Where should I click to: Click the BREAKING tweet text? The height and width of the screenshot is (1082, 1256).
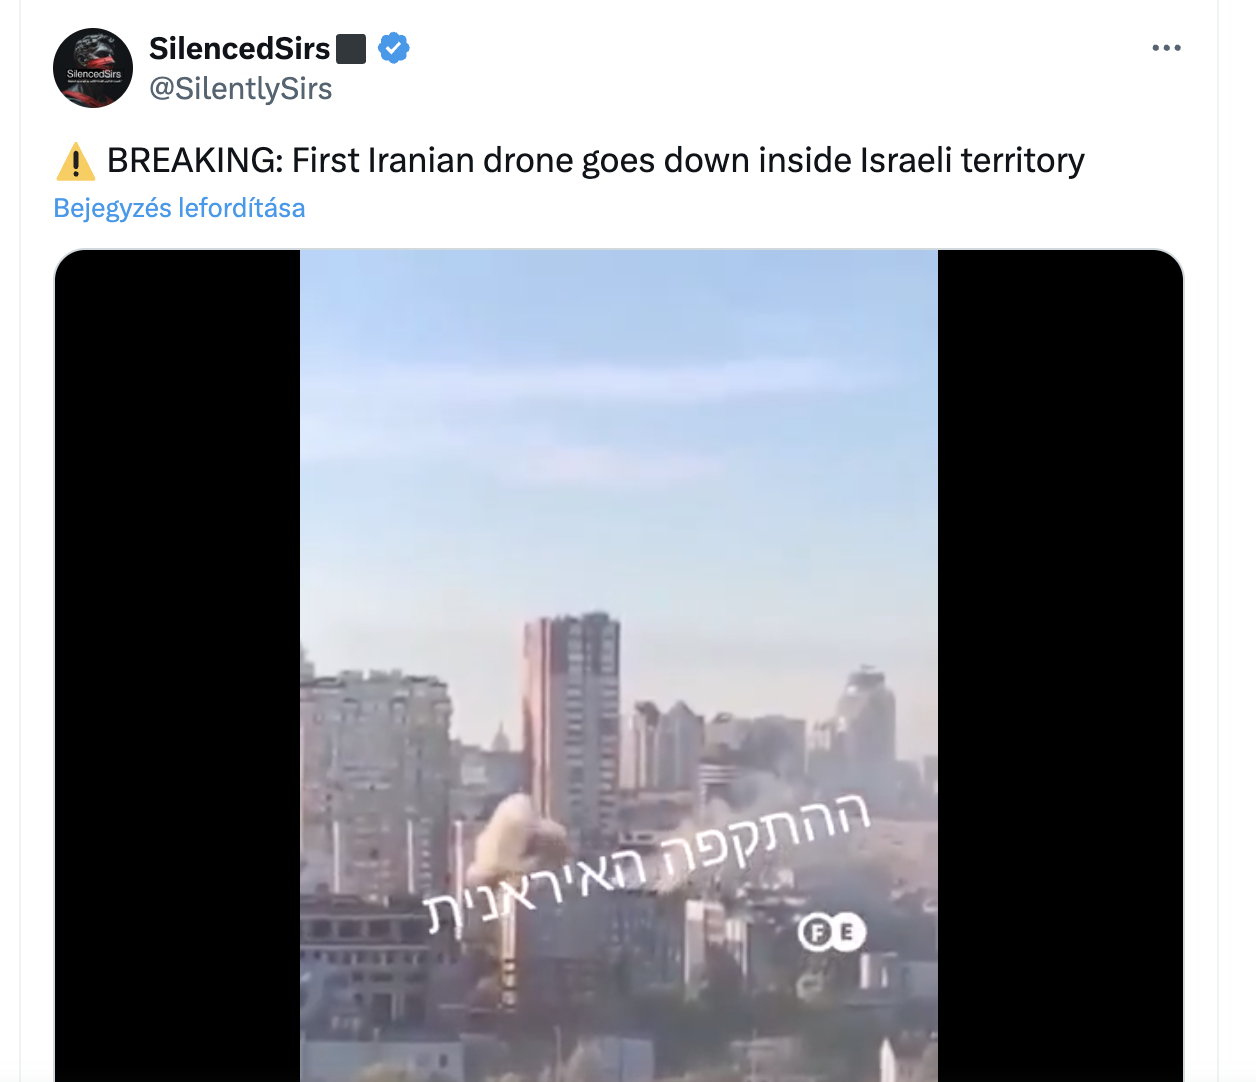596,161
